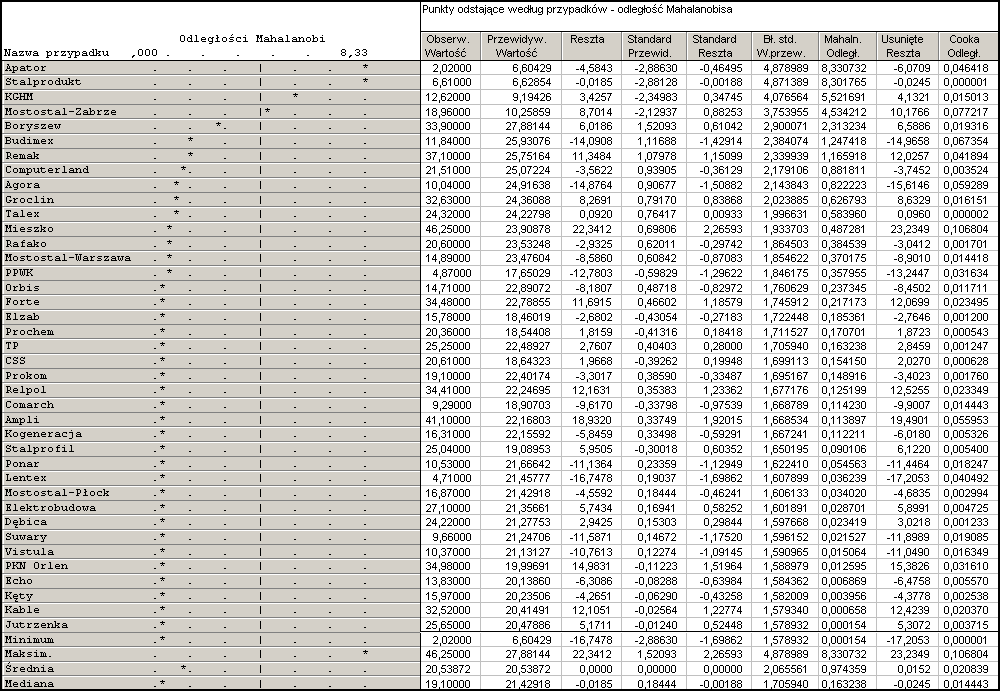Select the Mostostal-Zabrze case name
Image resolution: width=1000 pixels, height=691 pixels.
[x=61, y=112]
